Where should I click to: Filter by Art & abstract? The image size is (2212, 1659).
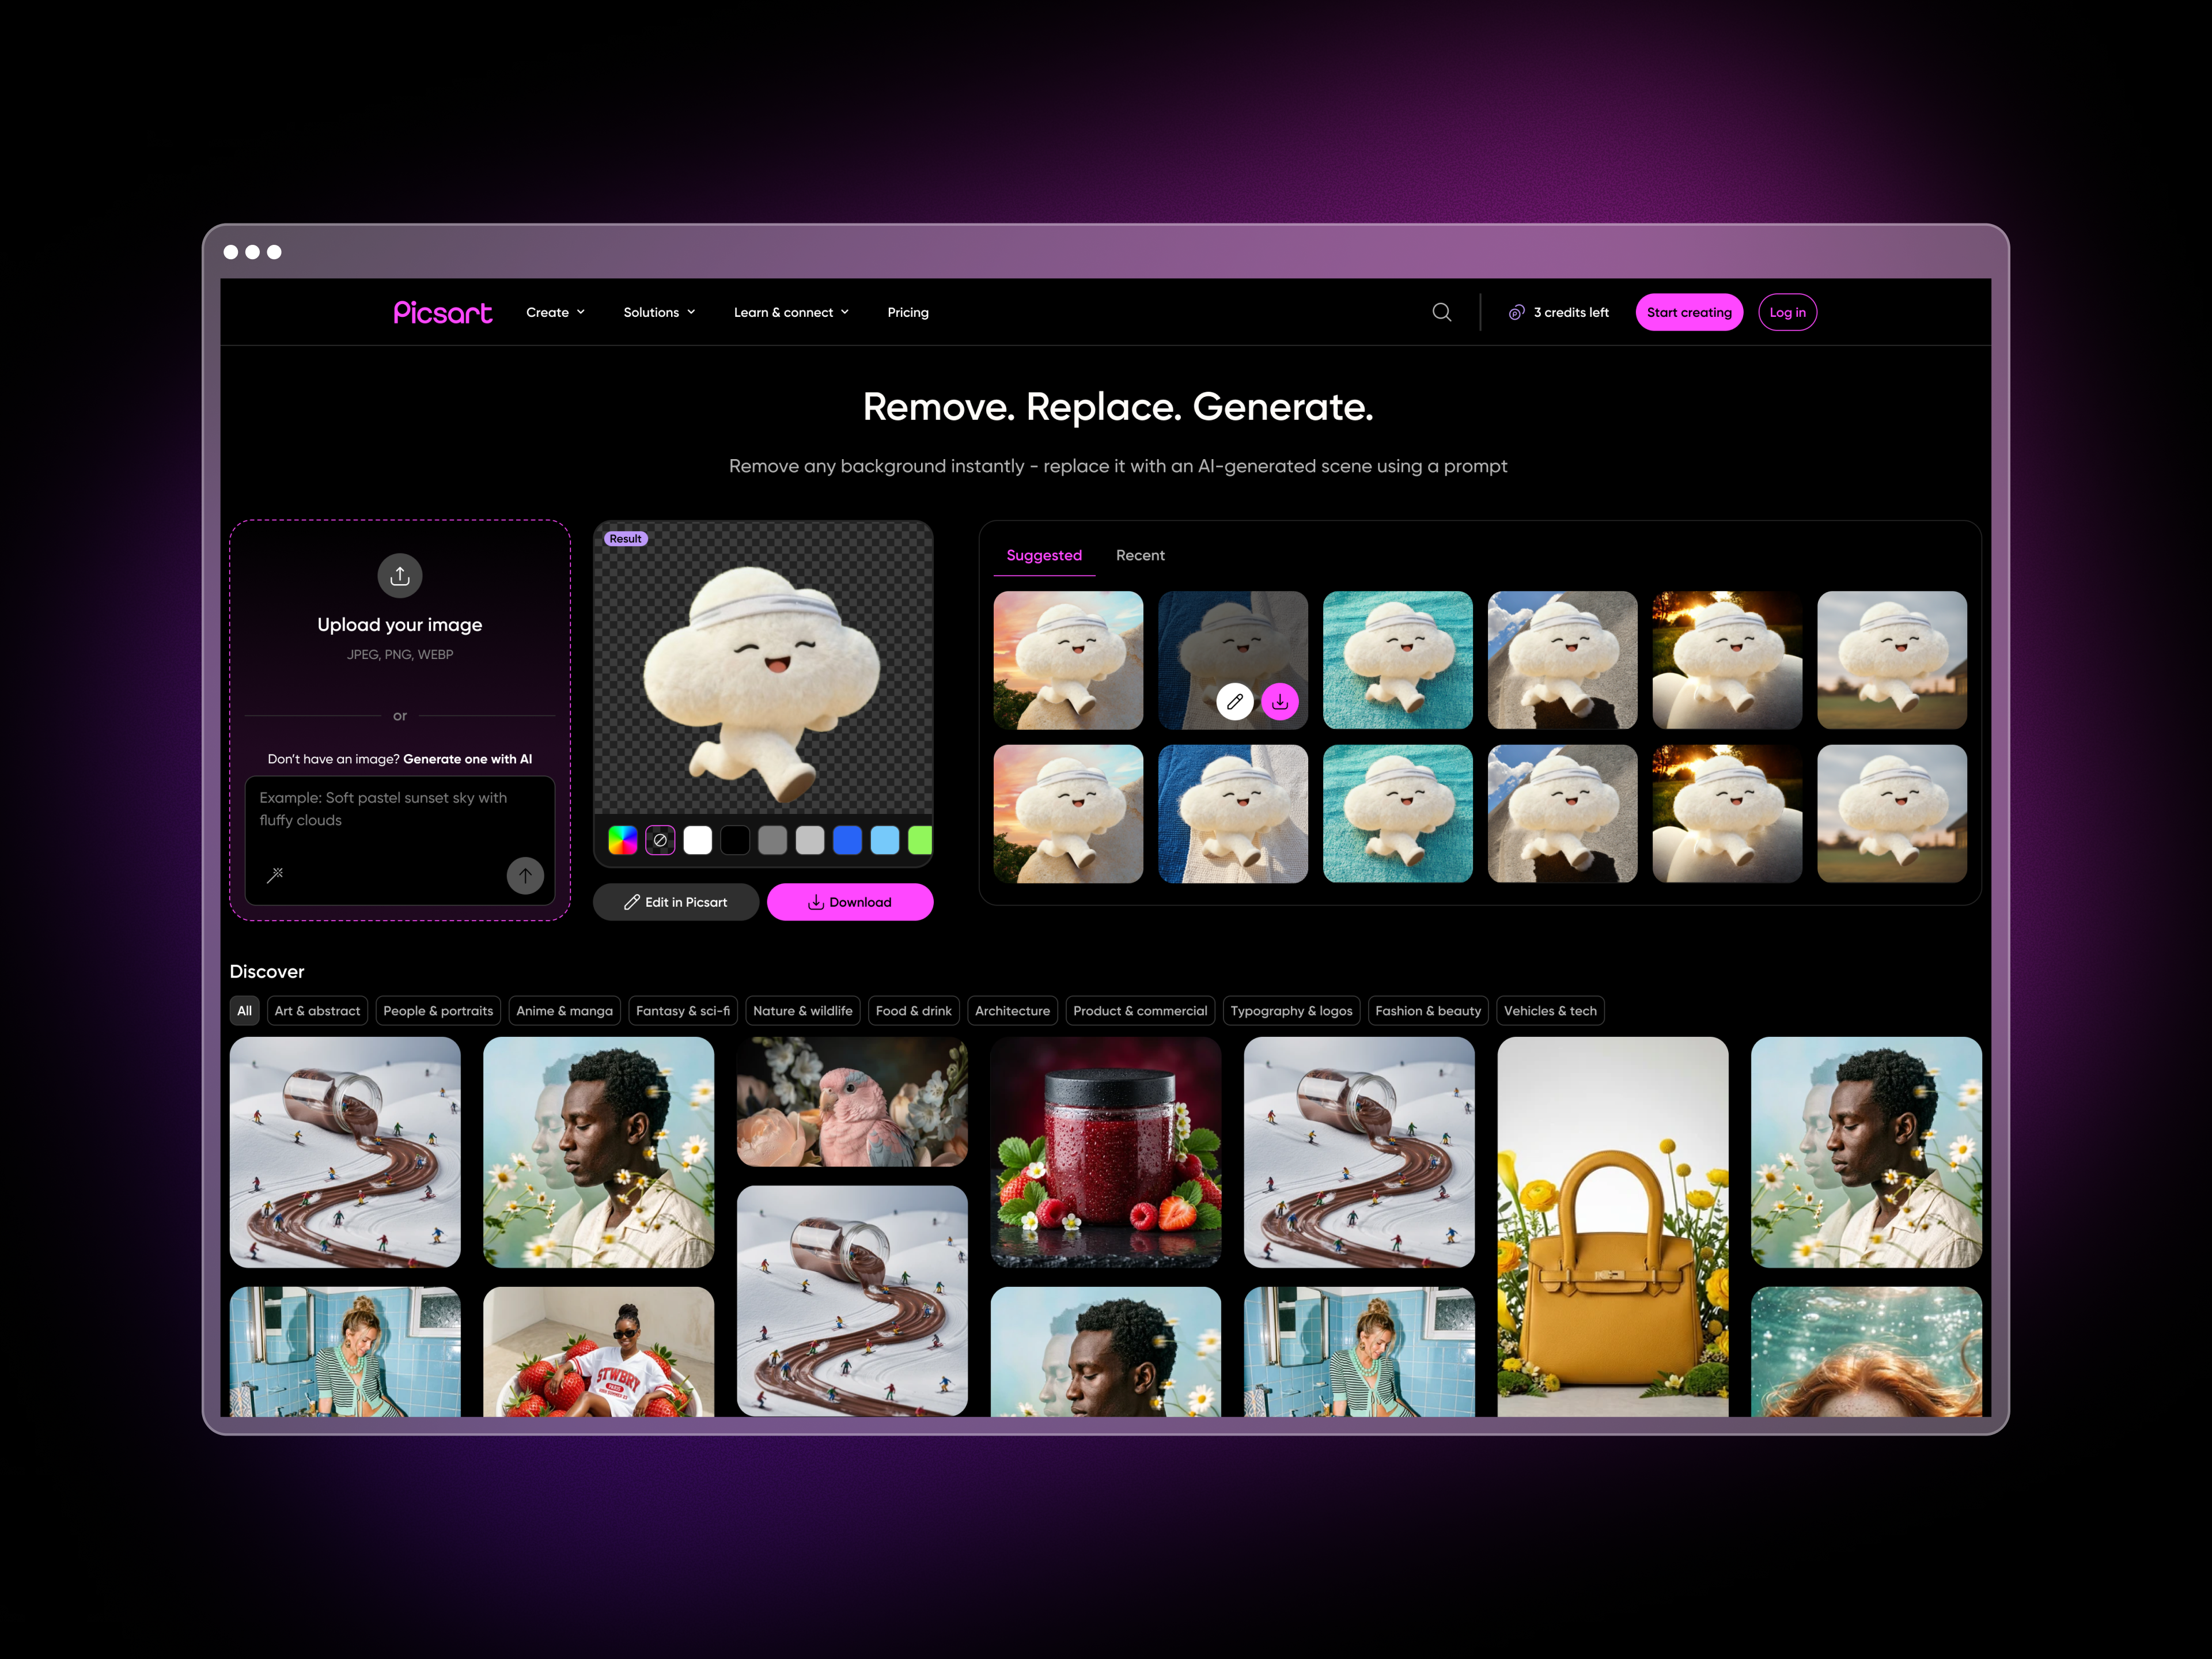coord(317,1011)
